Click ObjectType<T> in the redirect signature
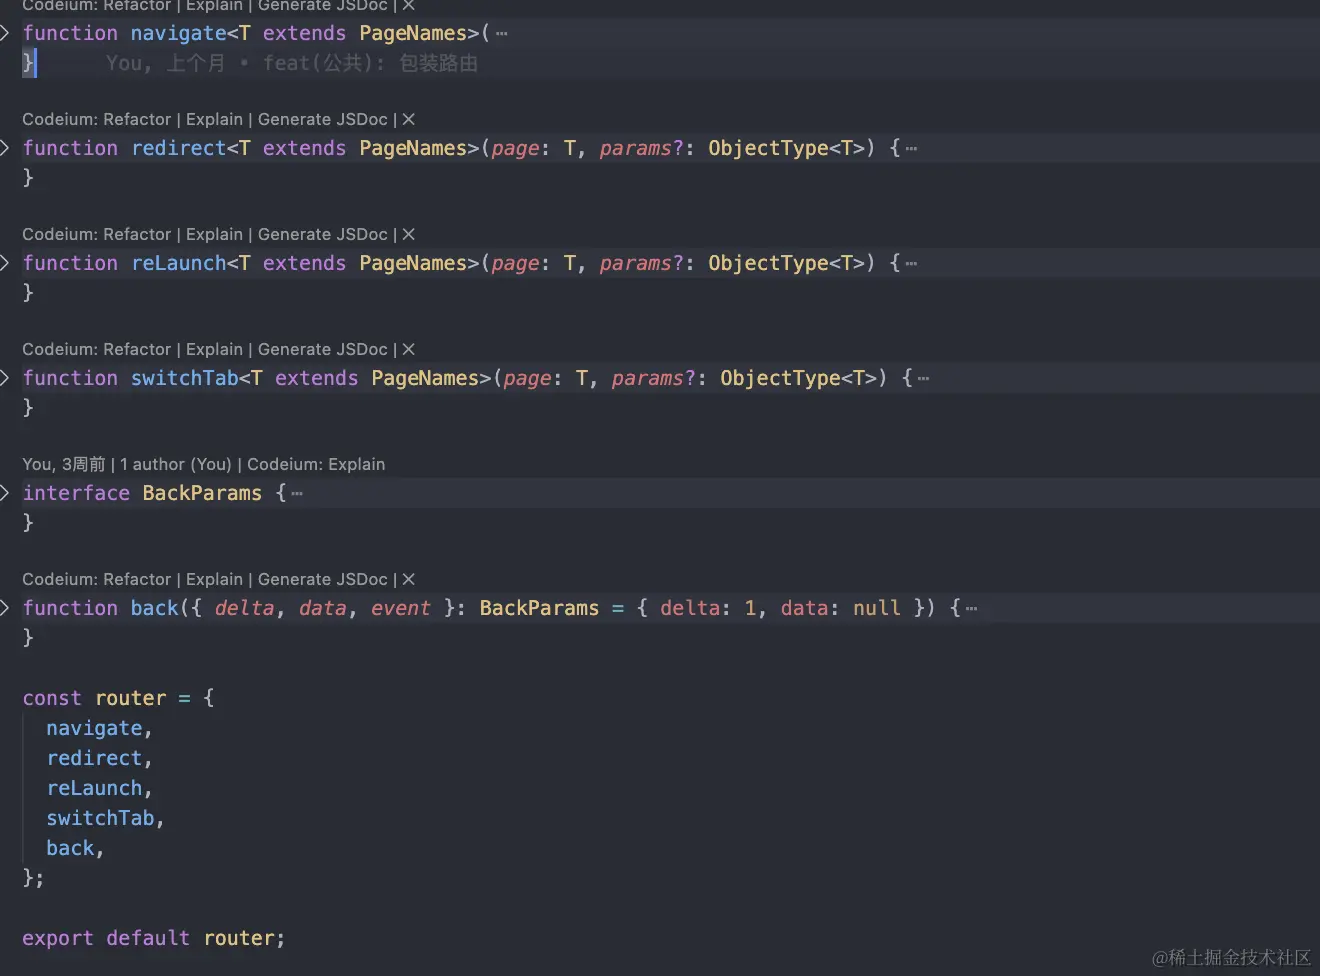Viewport: 1320px width, 976px height. [x=786, y=148]
